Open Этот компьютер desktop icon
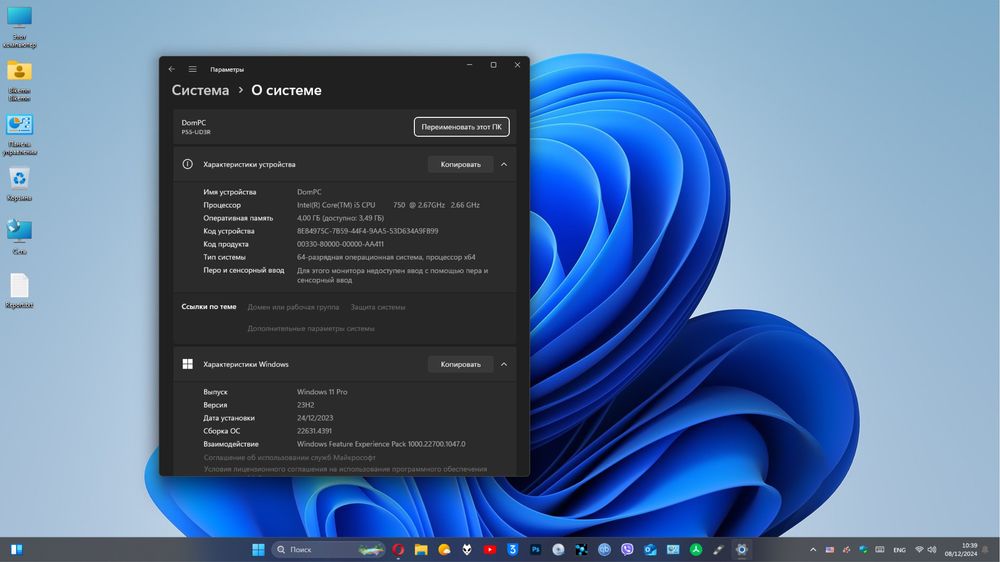 (x=19, y=27)
